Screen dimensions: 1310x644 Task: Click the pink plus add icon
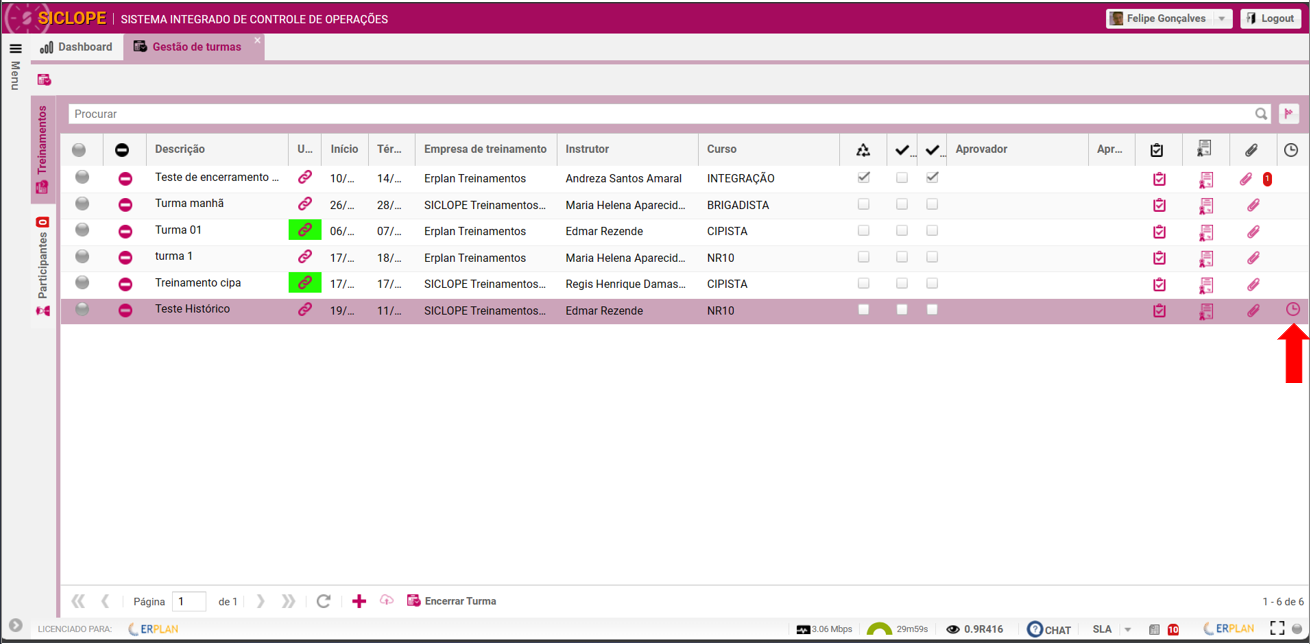[x=359, y=601]
